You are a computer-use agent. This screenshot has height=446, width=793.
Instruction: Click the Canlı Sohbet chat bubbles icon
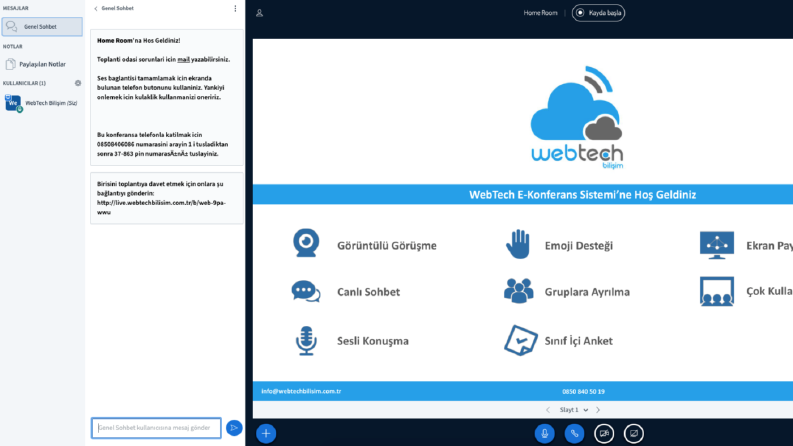click(x=305, y=292)
